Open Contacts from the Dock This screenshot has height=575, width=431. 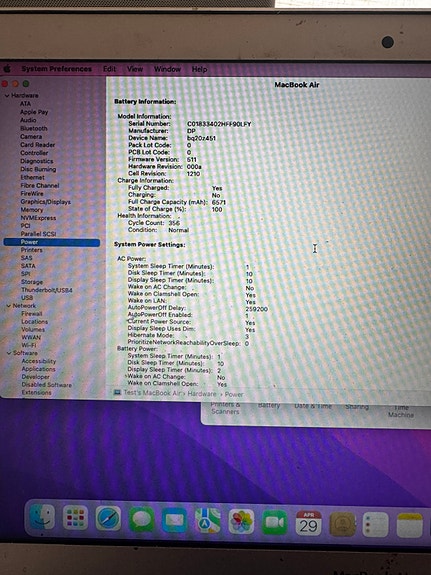[343, 524]
